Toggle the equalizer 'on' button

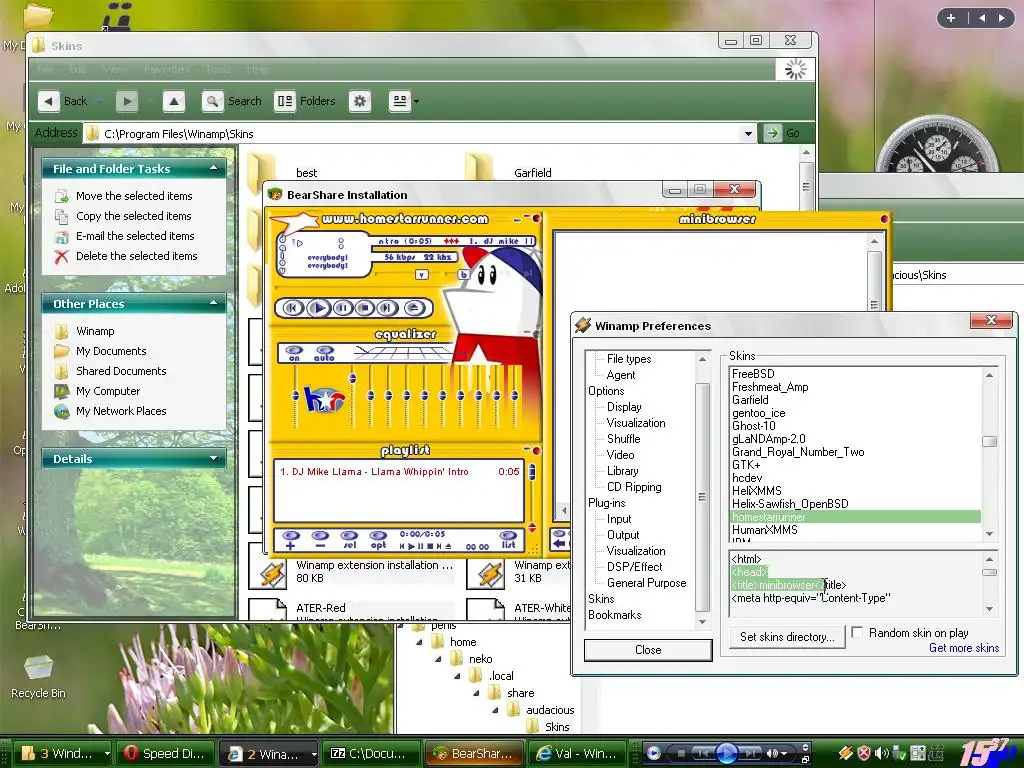coord(295,353)
